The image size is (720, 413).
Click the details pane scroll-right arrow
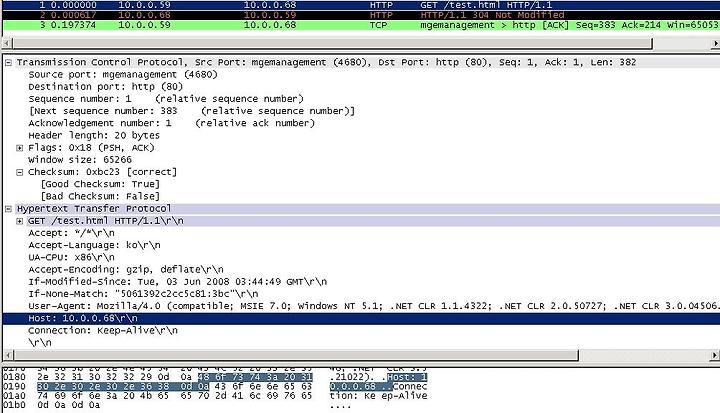[715, 355]
